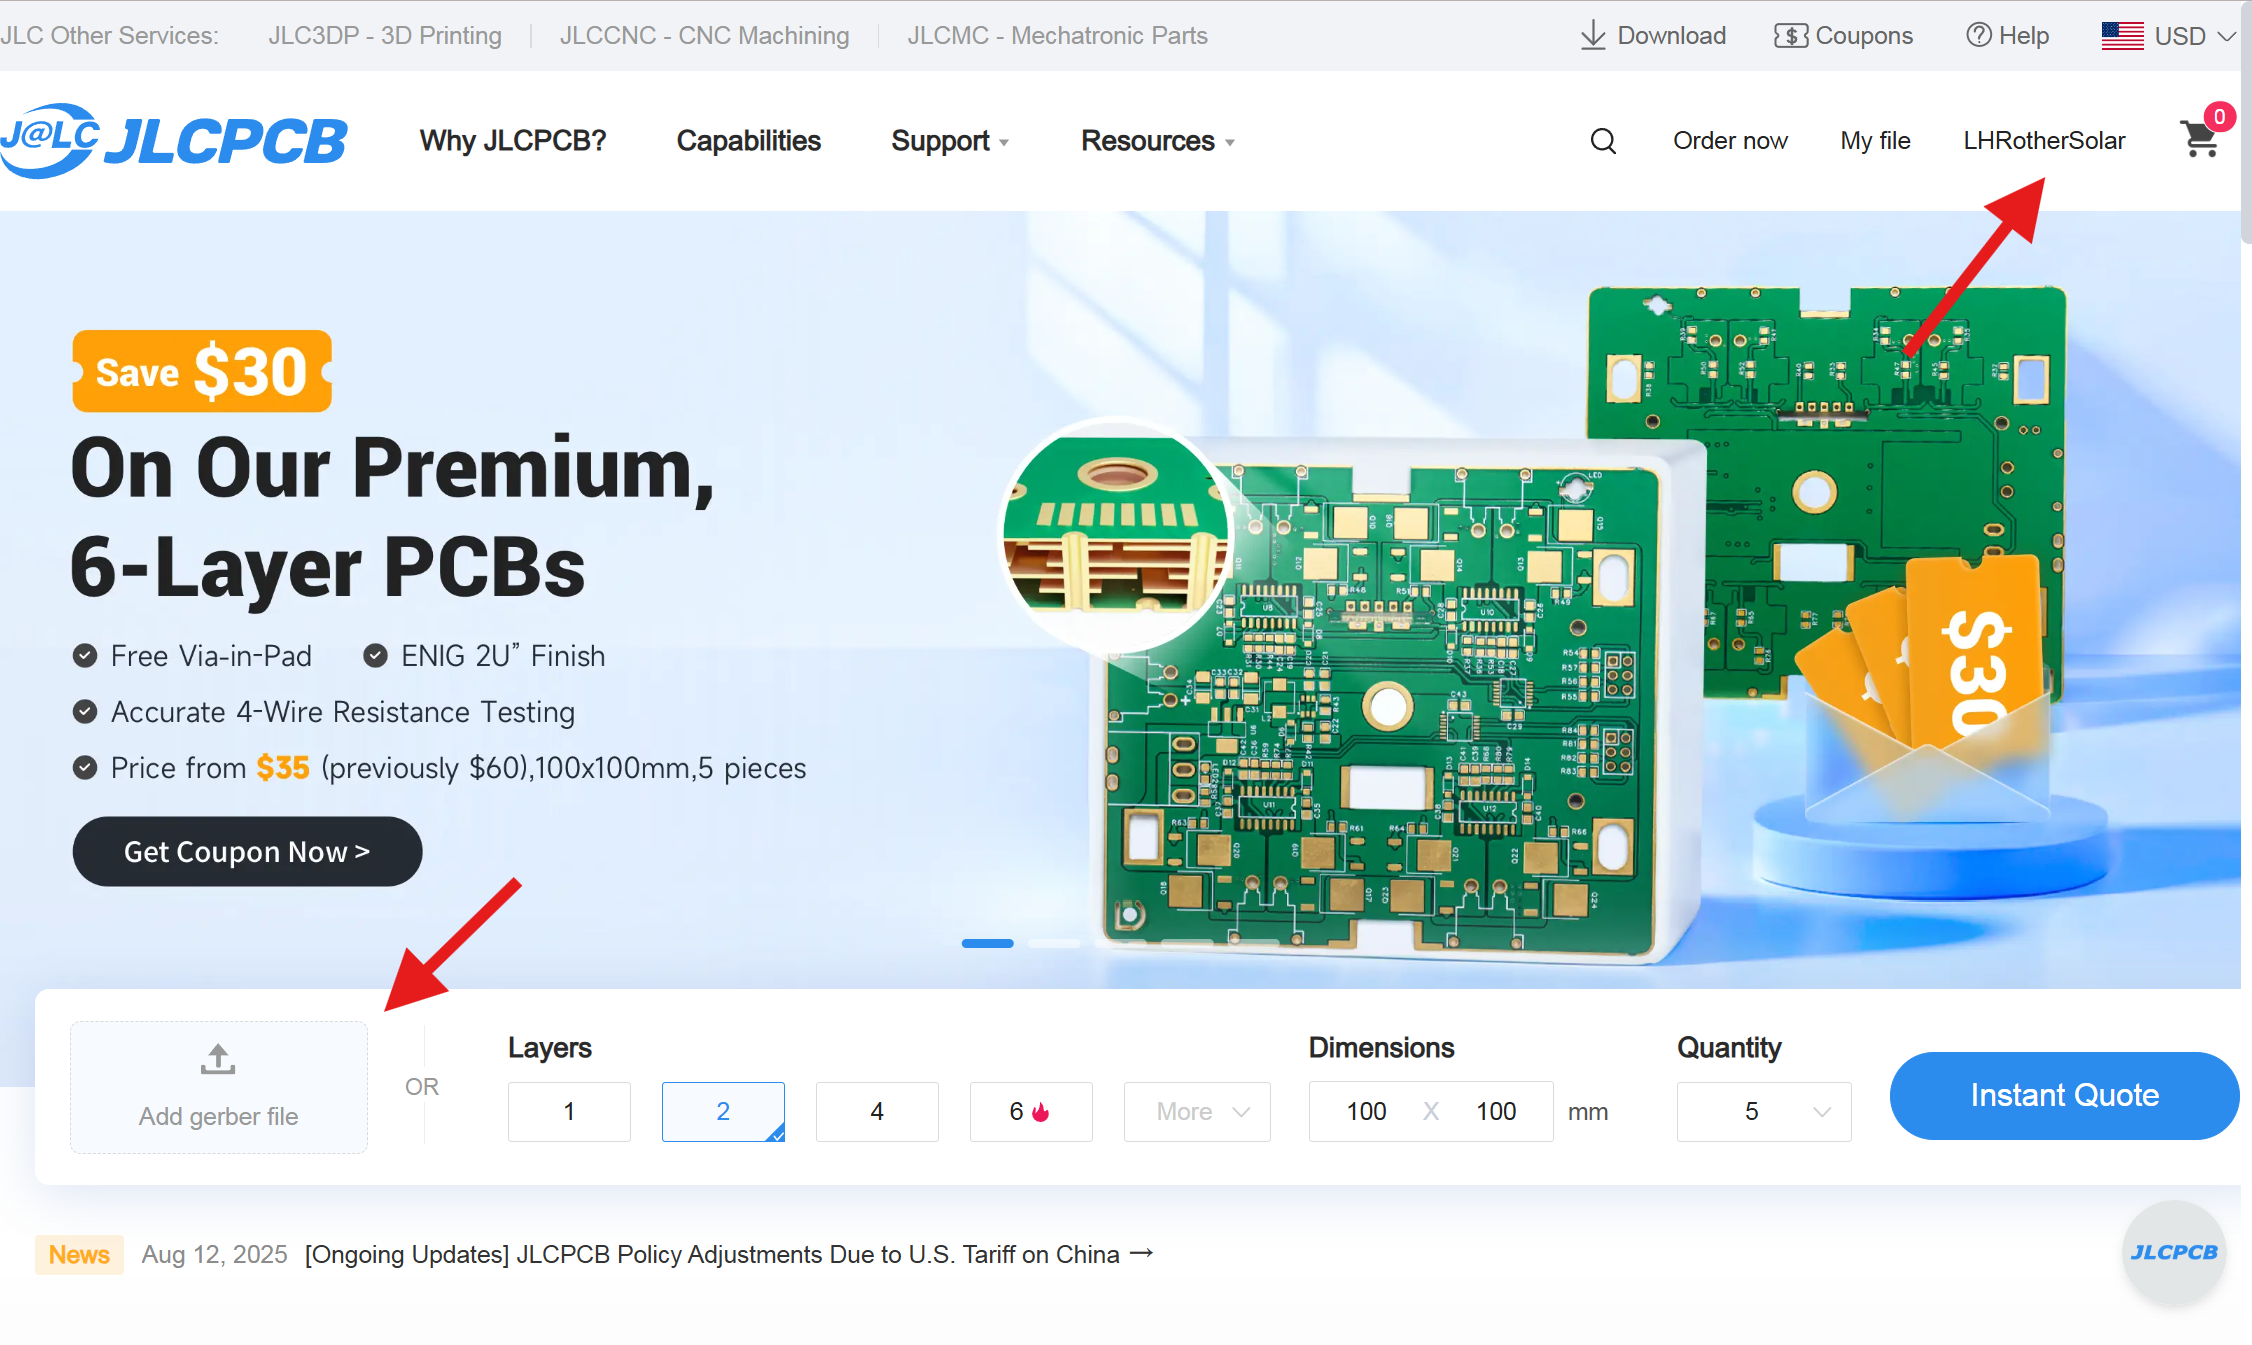This screenshot has width=2252, height=1345.
Task: Click the dimensions width input field
Action: [1364, 1111]
